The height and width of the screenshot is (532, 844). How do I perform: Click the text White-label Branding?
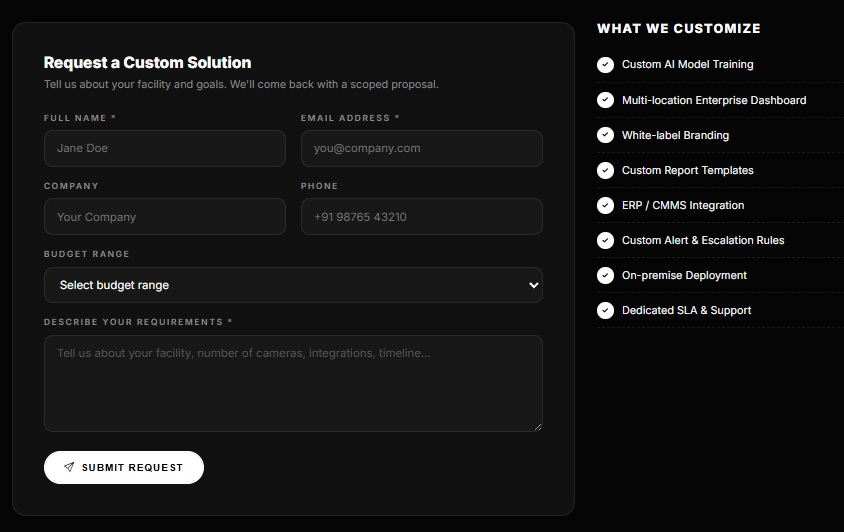676,135
